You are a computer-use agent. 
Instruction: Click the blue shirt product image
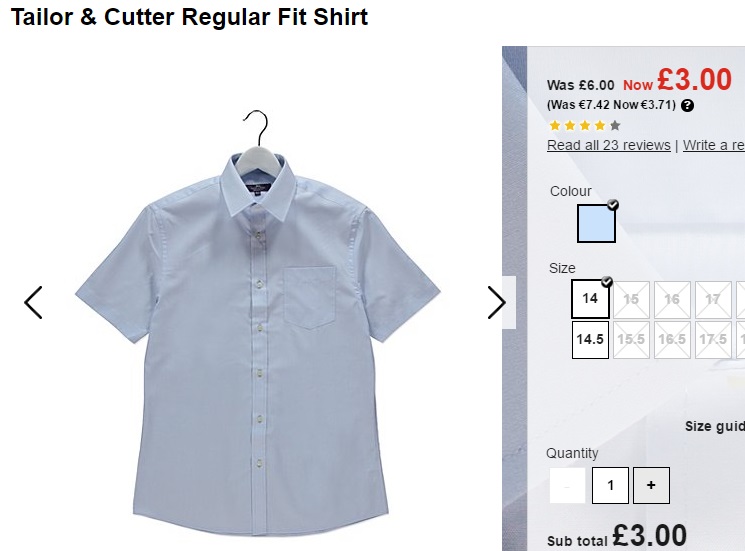[258, 323]
